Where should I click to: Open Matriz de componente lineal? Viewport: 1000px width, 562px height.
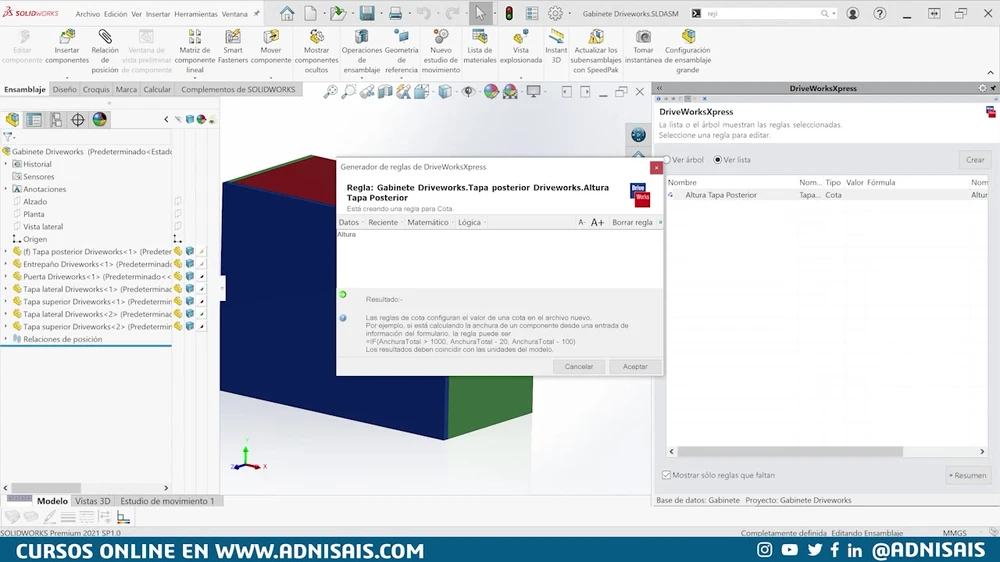pyautogui.click(x=195, y=51)
